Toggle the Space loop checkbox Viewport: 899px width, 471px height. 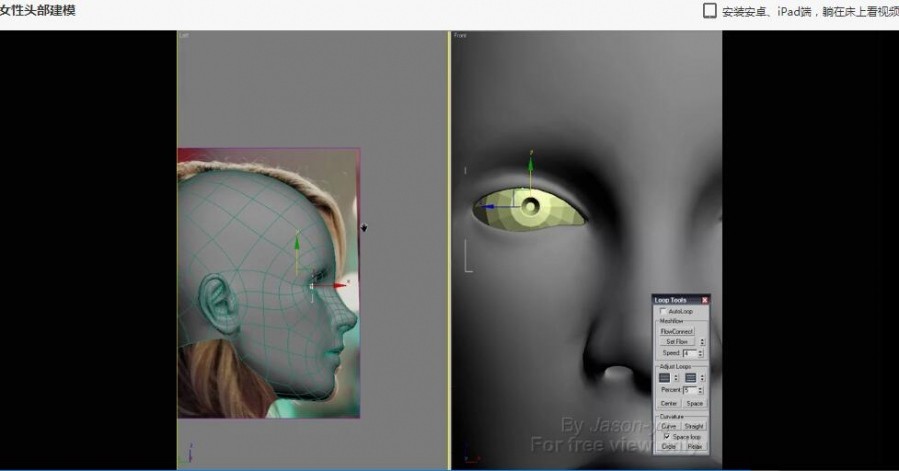667,437
